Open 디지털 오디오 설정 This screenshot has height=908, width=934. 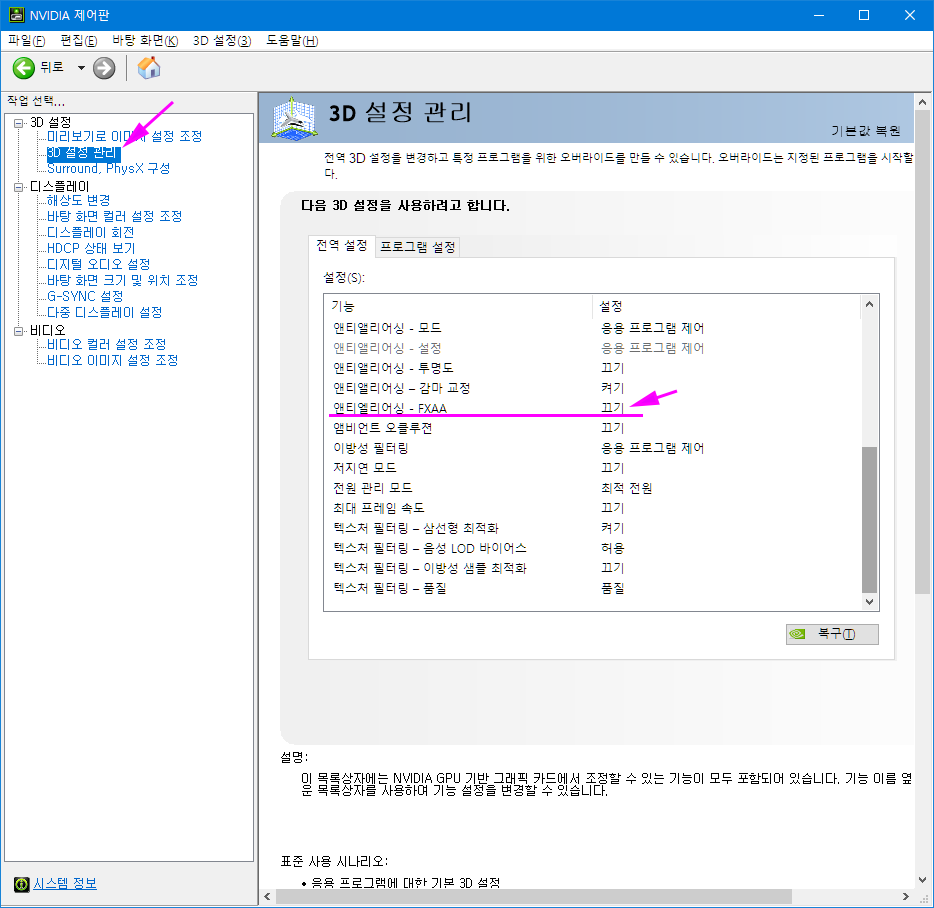click(x=98, y=265)
